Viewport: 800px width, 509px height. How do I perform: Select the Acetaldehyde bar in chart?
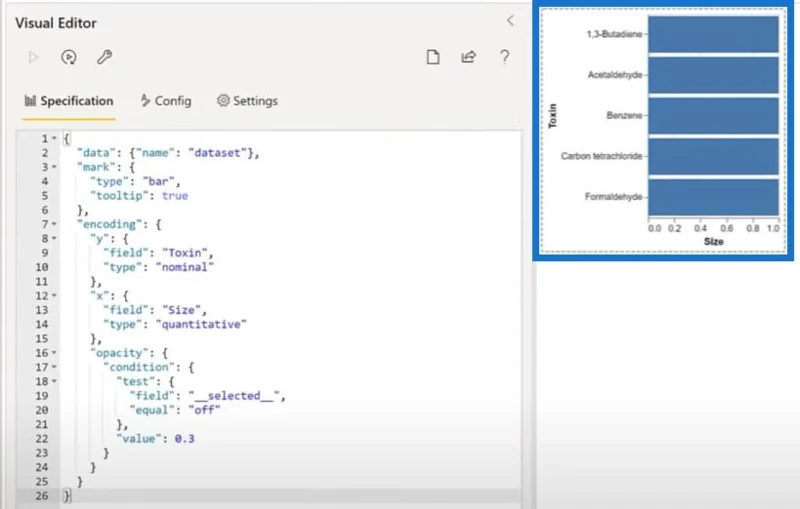pos(713,75)
